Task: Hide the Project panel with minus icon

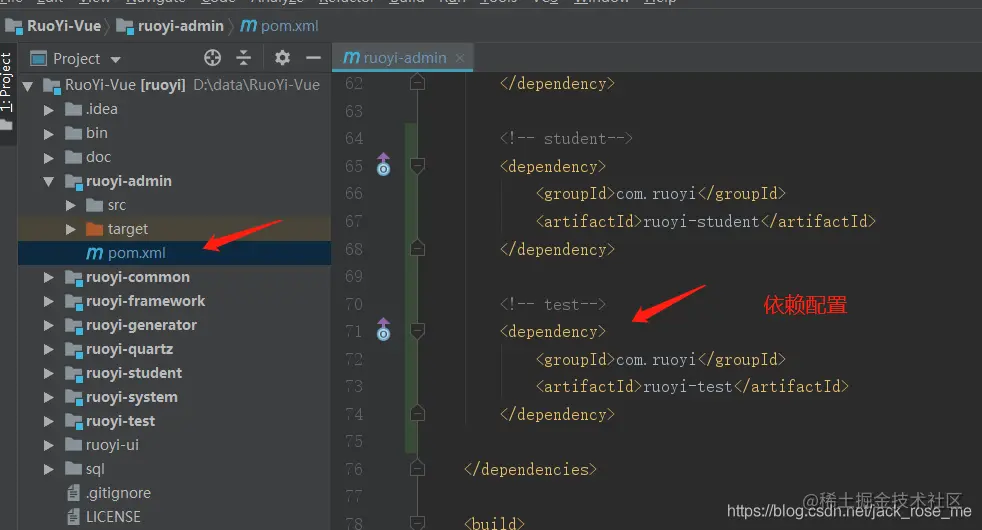Action: (x=313, y=58)
